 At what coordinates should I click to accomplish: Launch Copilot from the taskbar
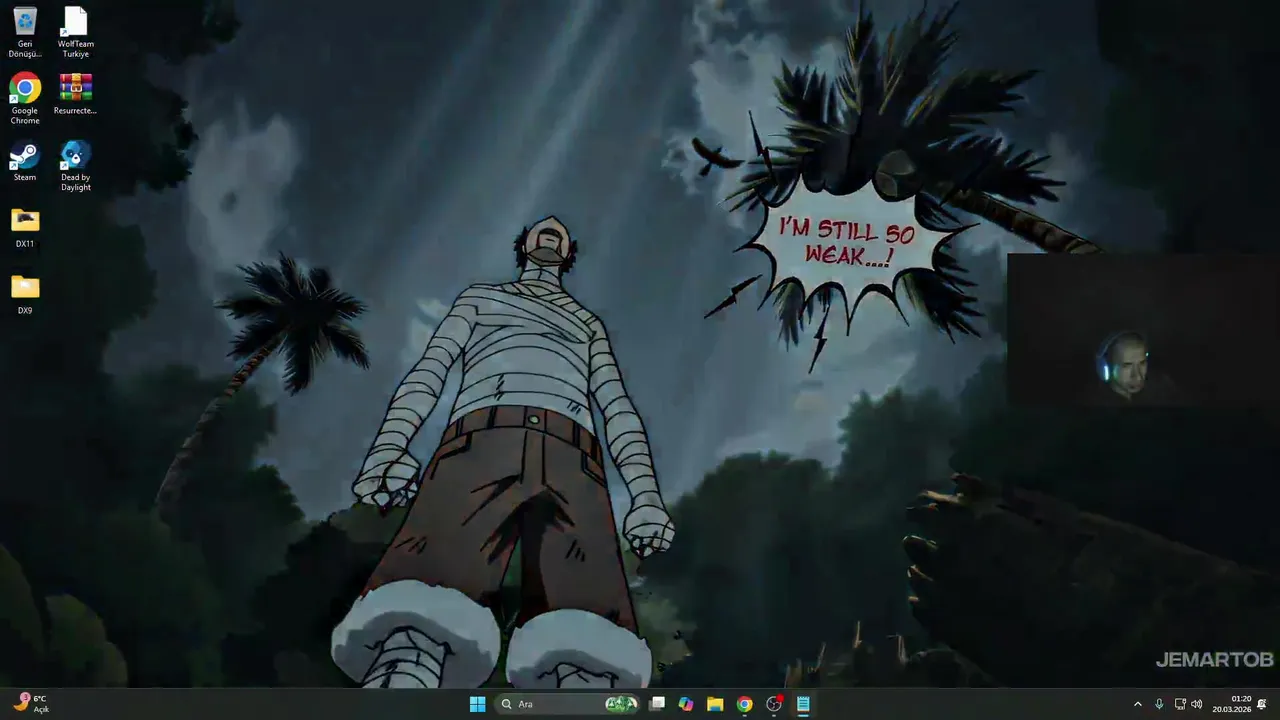[x=686, y=704]
